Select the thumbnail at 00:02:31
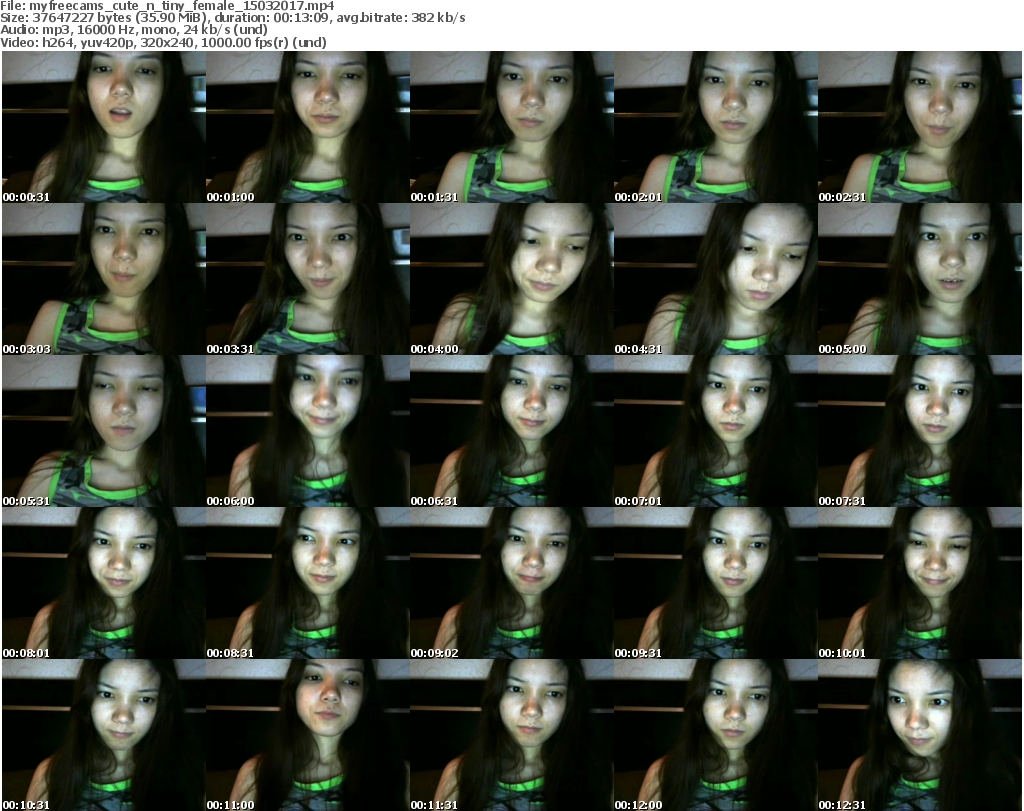This screenshot has height=811, width=1024. pos(920,127)
